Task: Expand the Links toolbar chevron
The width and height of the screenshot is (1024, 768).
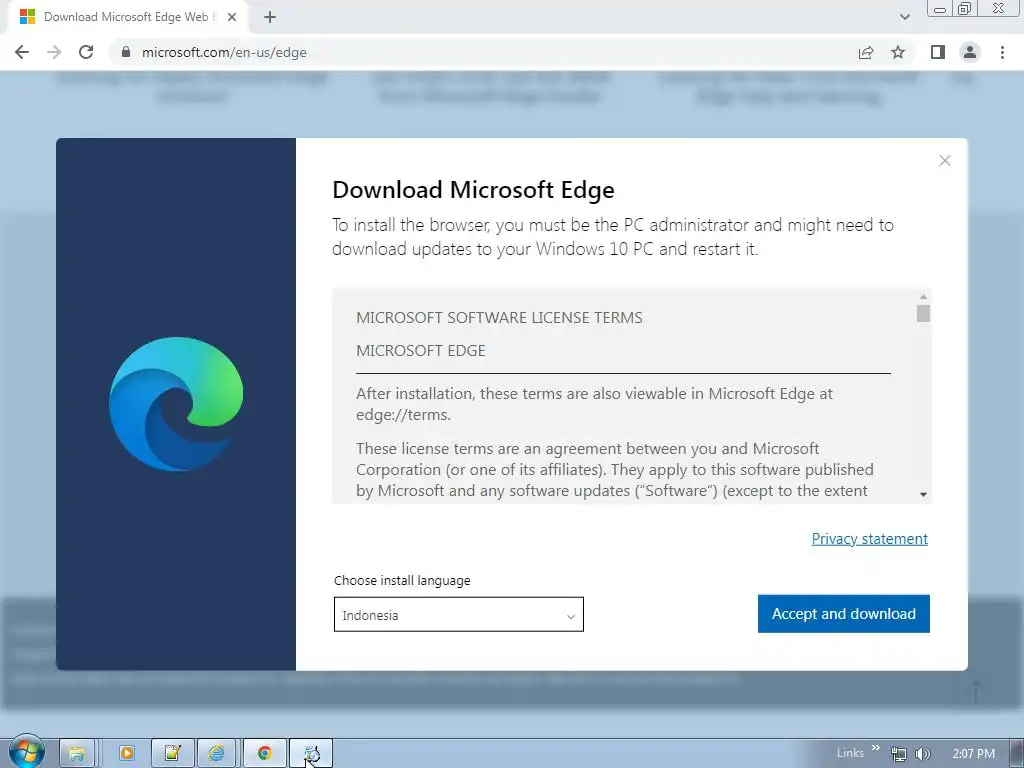Action: click(x=875, y=748)
